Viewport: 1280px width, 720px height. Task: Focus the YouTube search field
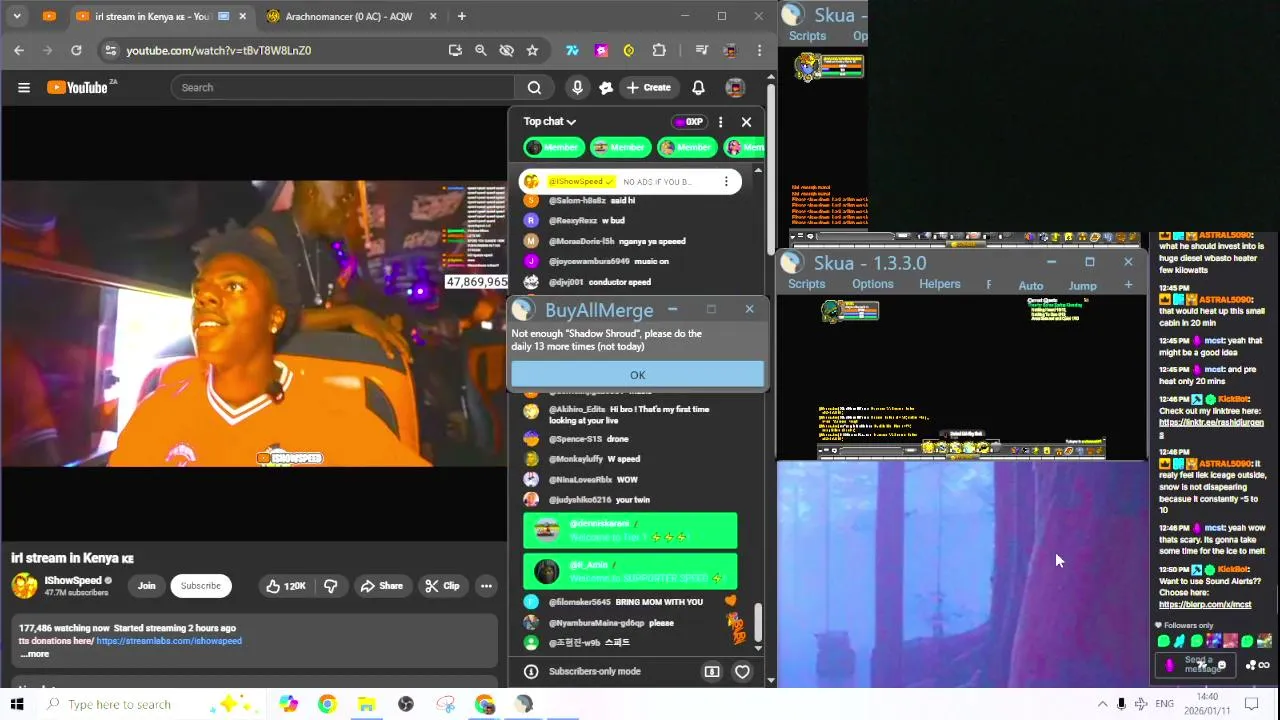343,87
